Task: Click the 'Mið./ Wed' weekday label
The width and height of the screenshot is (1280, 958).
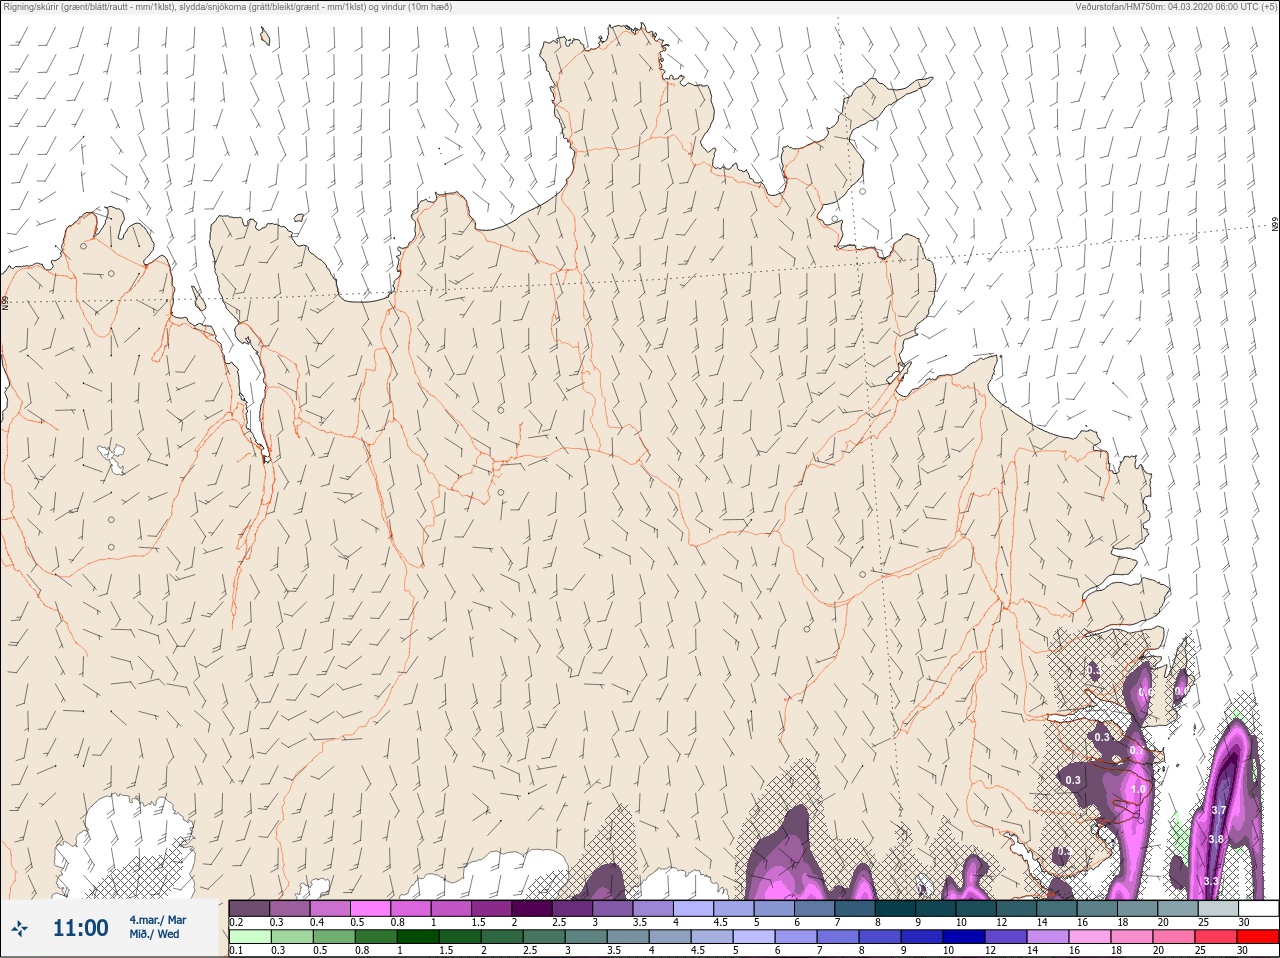Action: coord(154,934)
